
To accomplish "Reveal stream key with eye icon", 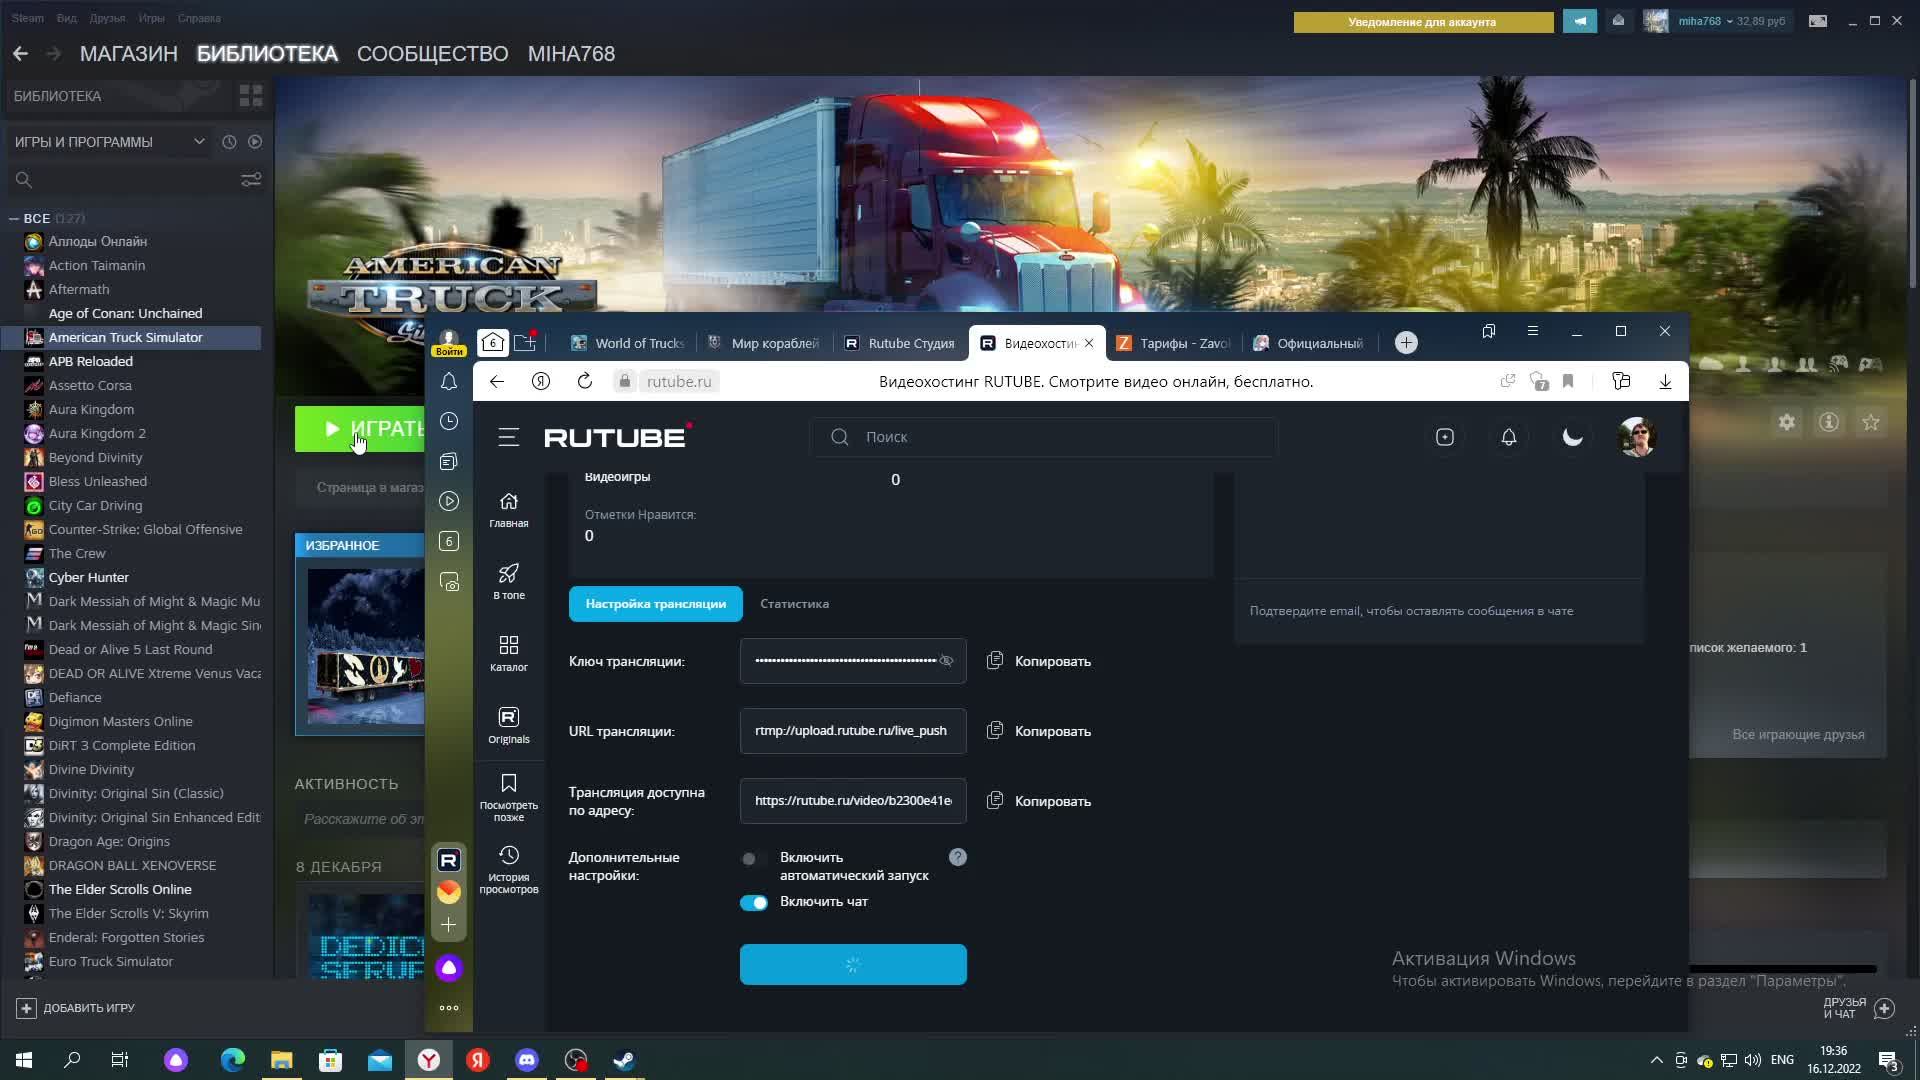I will (946, 661).
